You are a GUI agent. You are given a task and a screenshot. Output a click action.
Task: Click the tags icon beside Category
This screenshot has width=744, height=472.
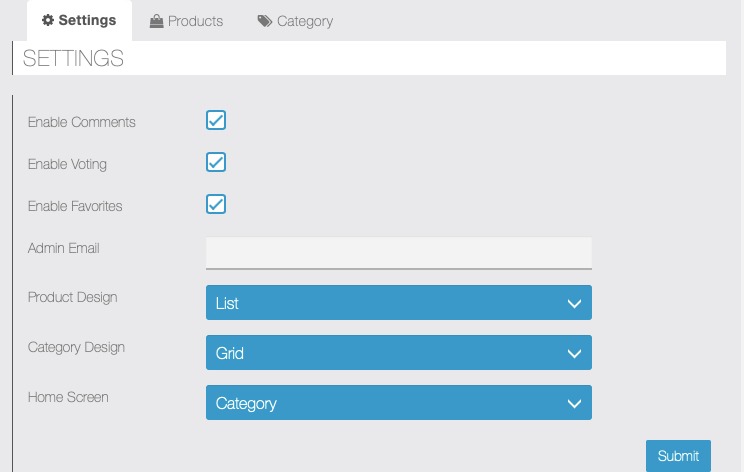point(265,21)
